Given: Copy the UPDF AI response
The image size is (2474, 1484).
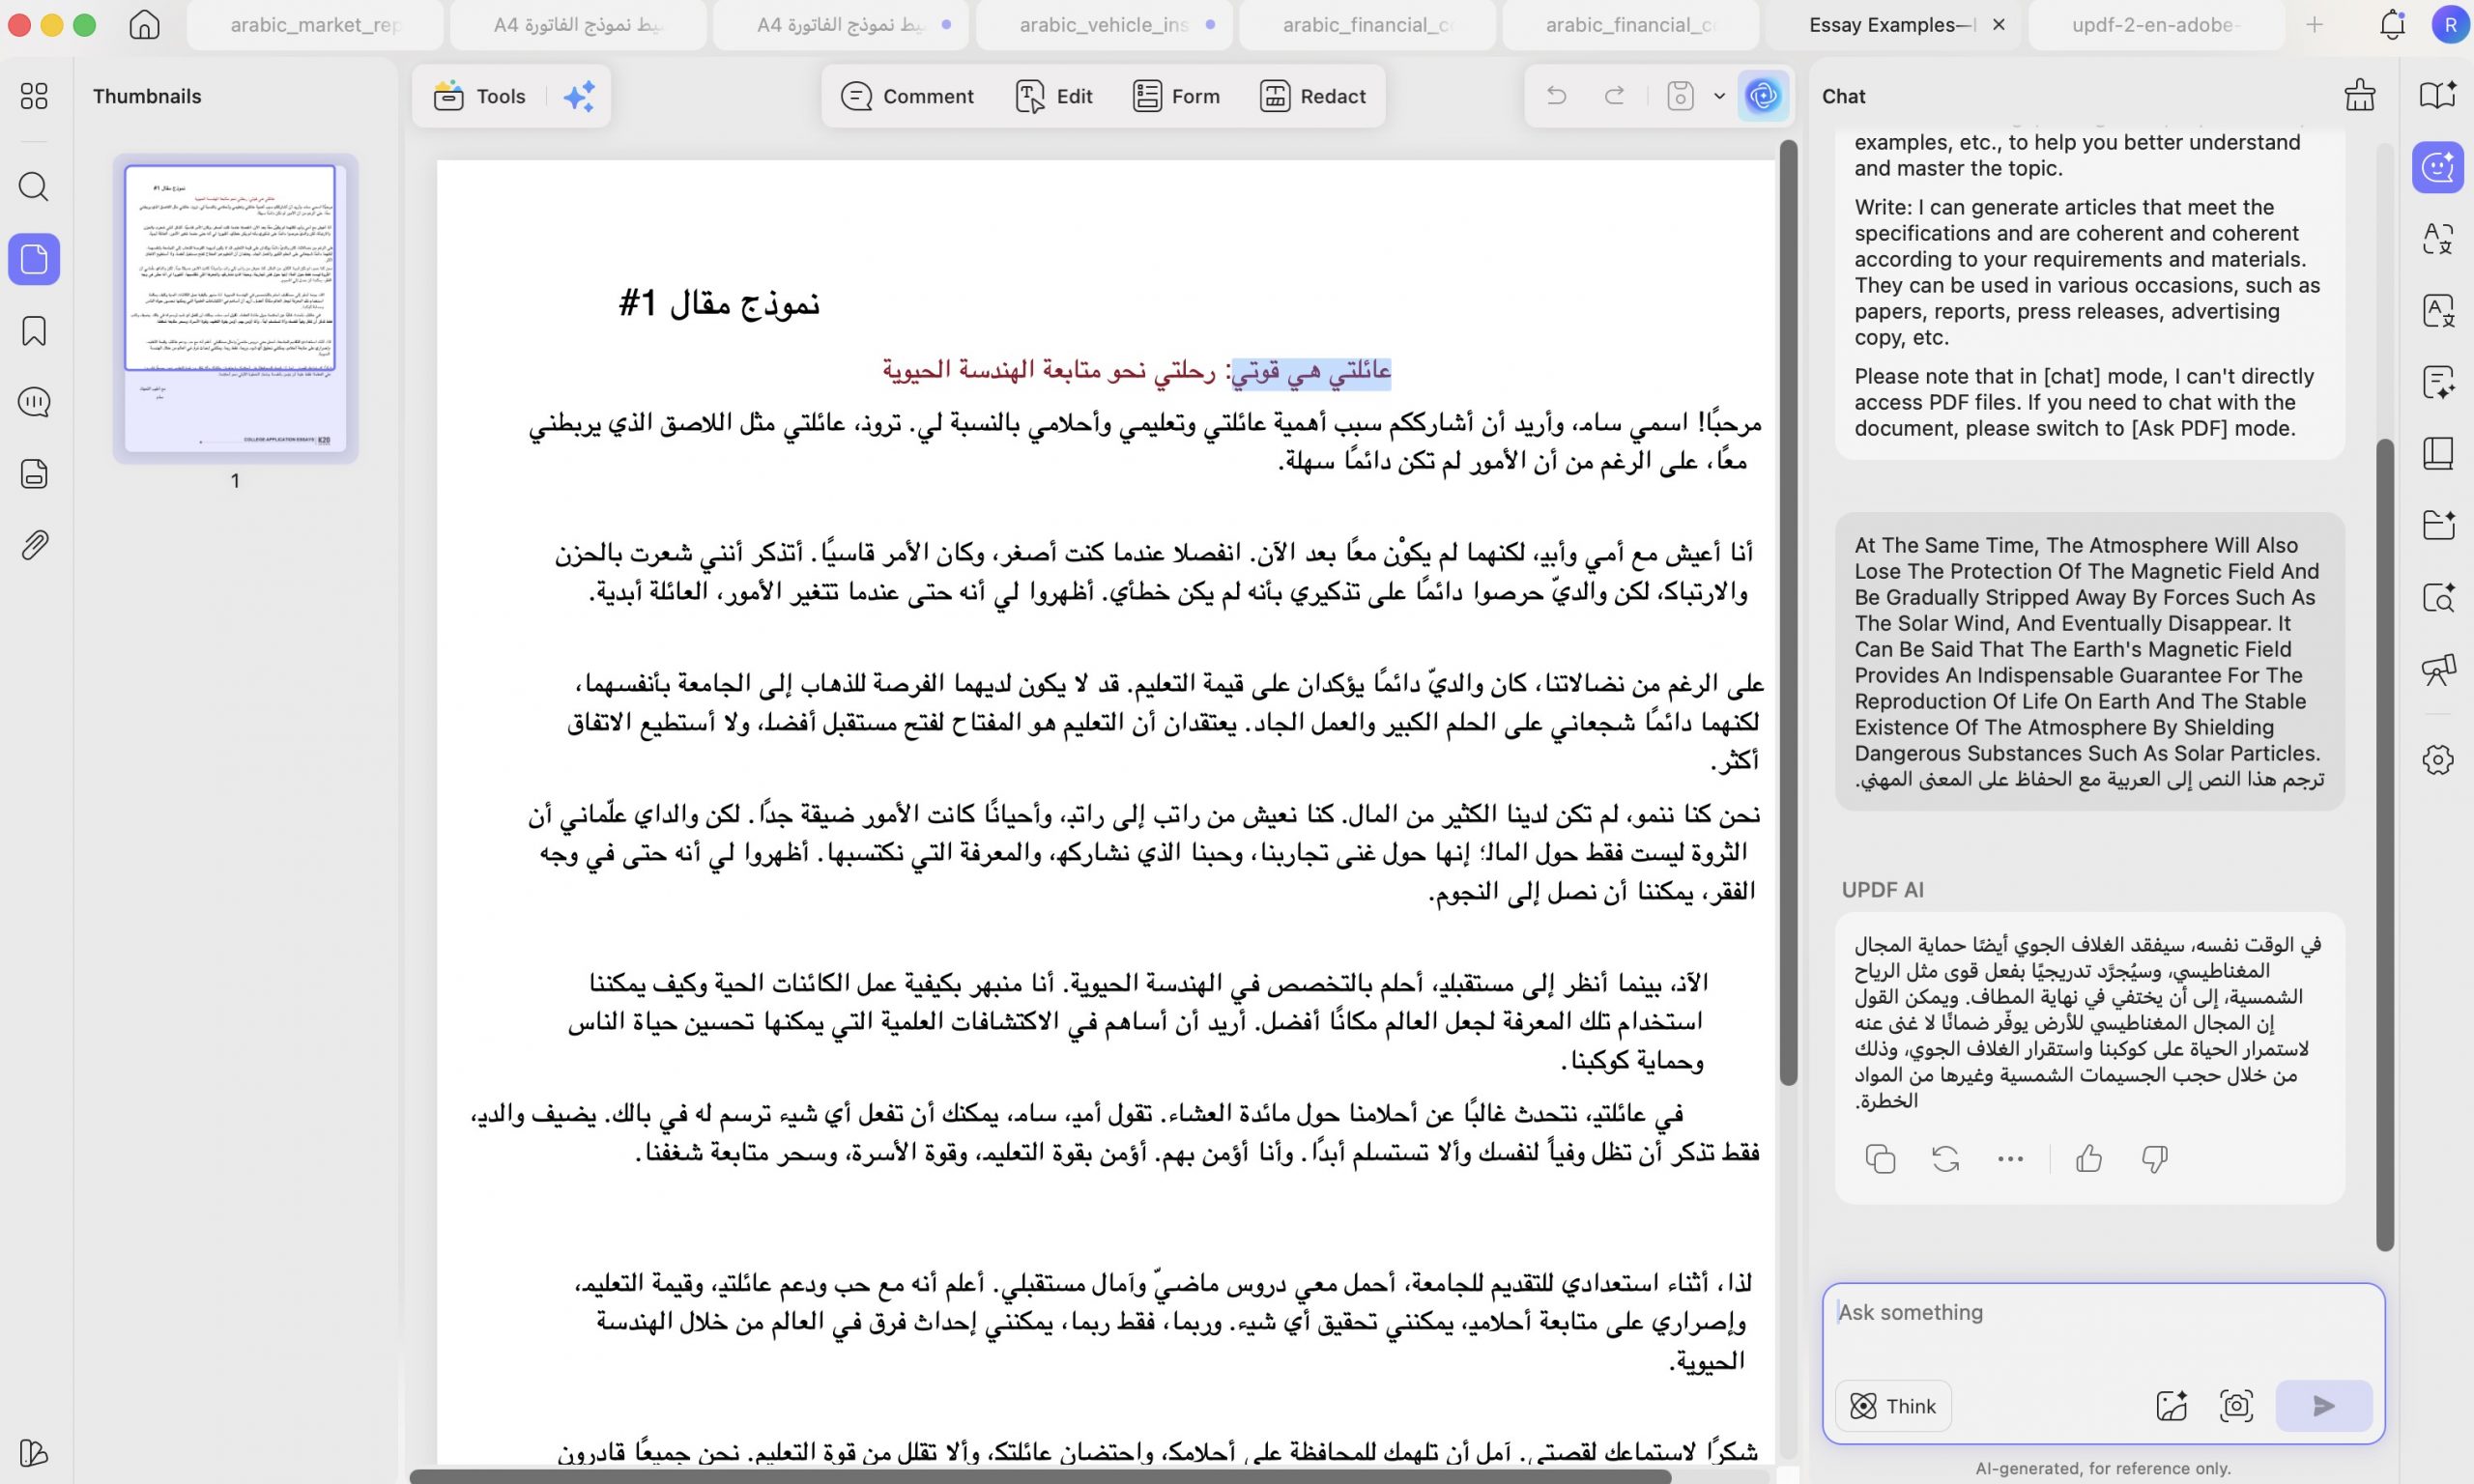Looking at the screenshot, I should pyautogui.click(x=1880, y=1159).
